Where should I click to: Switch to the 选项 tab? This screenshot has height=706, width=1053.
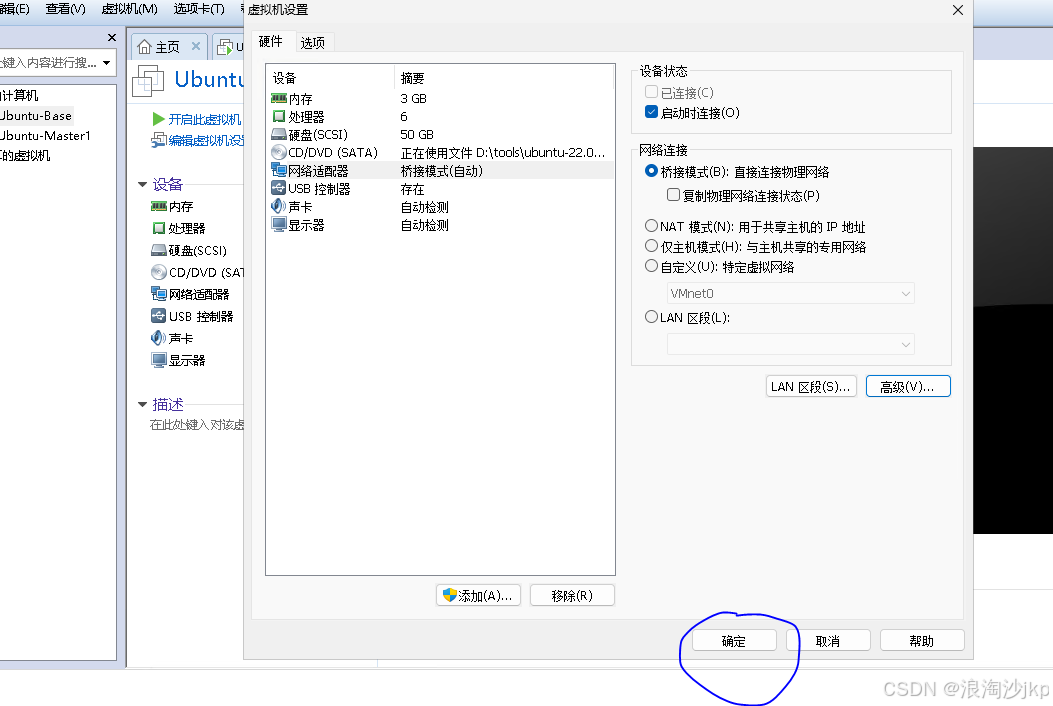tap(312, 43)
